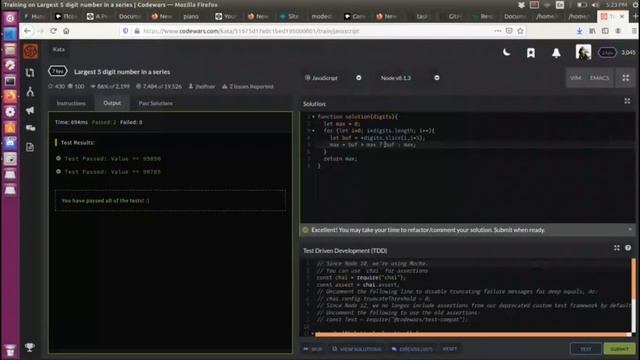Expand the Solution panel
Viewport: 640px width, 360px height.
tap(627, 101)
